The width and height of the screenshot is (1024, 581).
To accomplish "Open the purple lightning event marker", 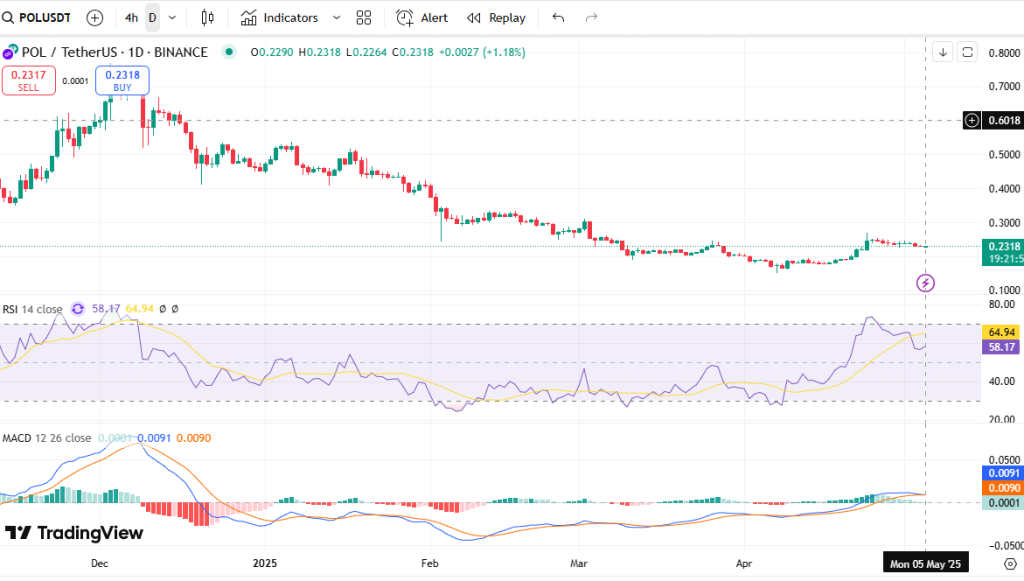I will [x=925, y=283].
